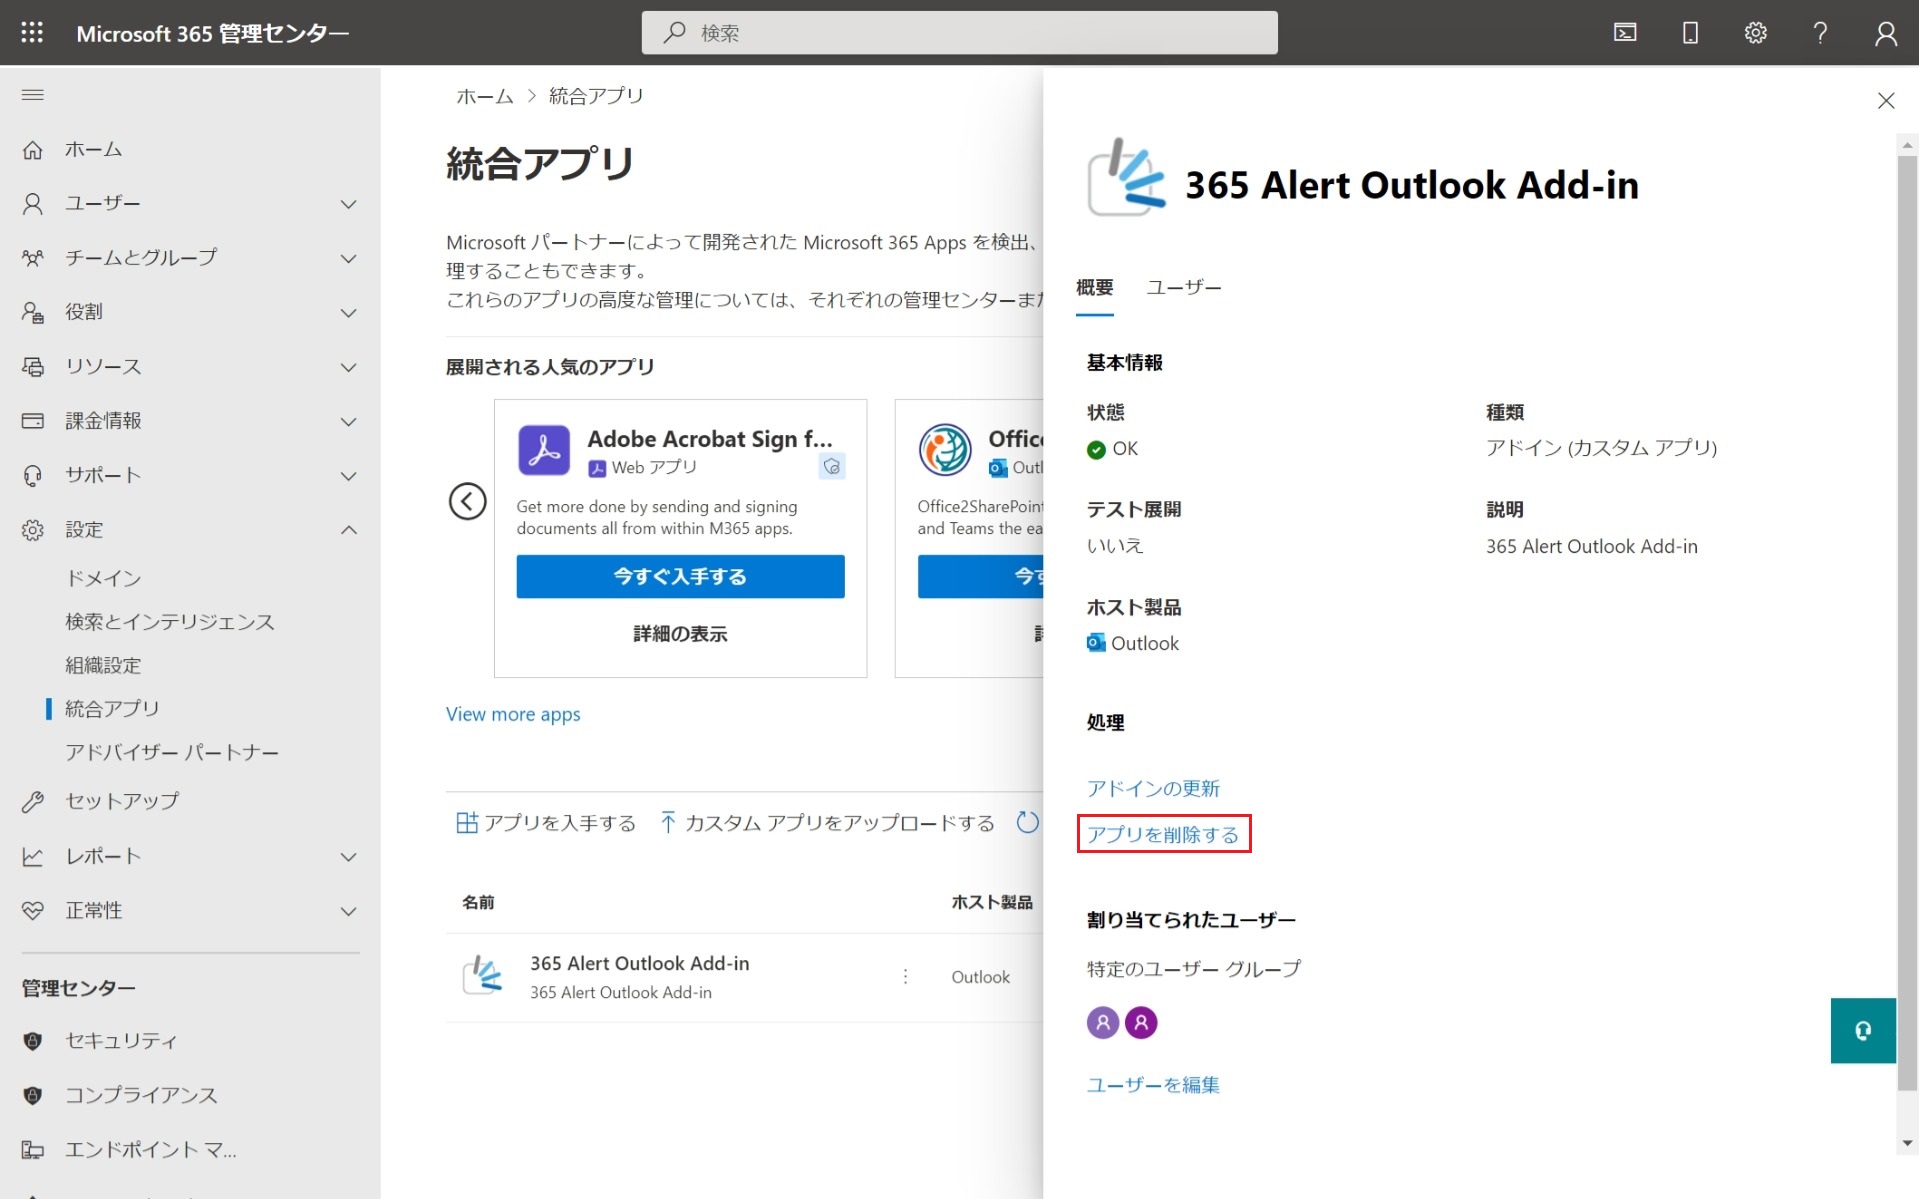Screen dimensions: 1919x1199
Task: Collapse the 設定 navigation section
Action: pos(348,530)
